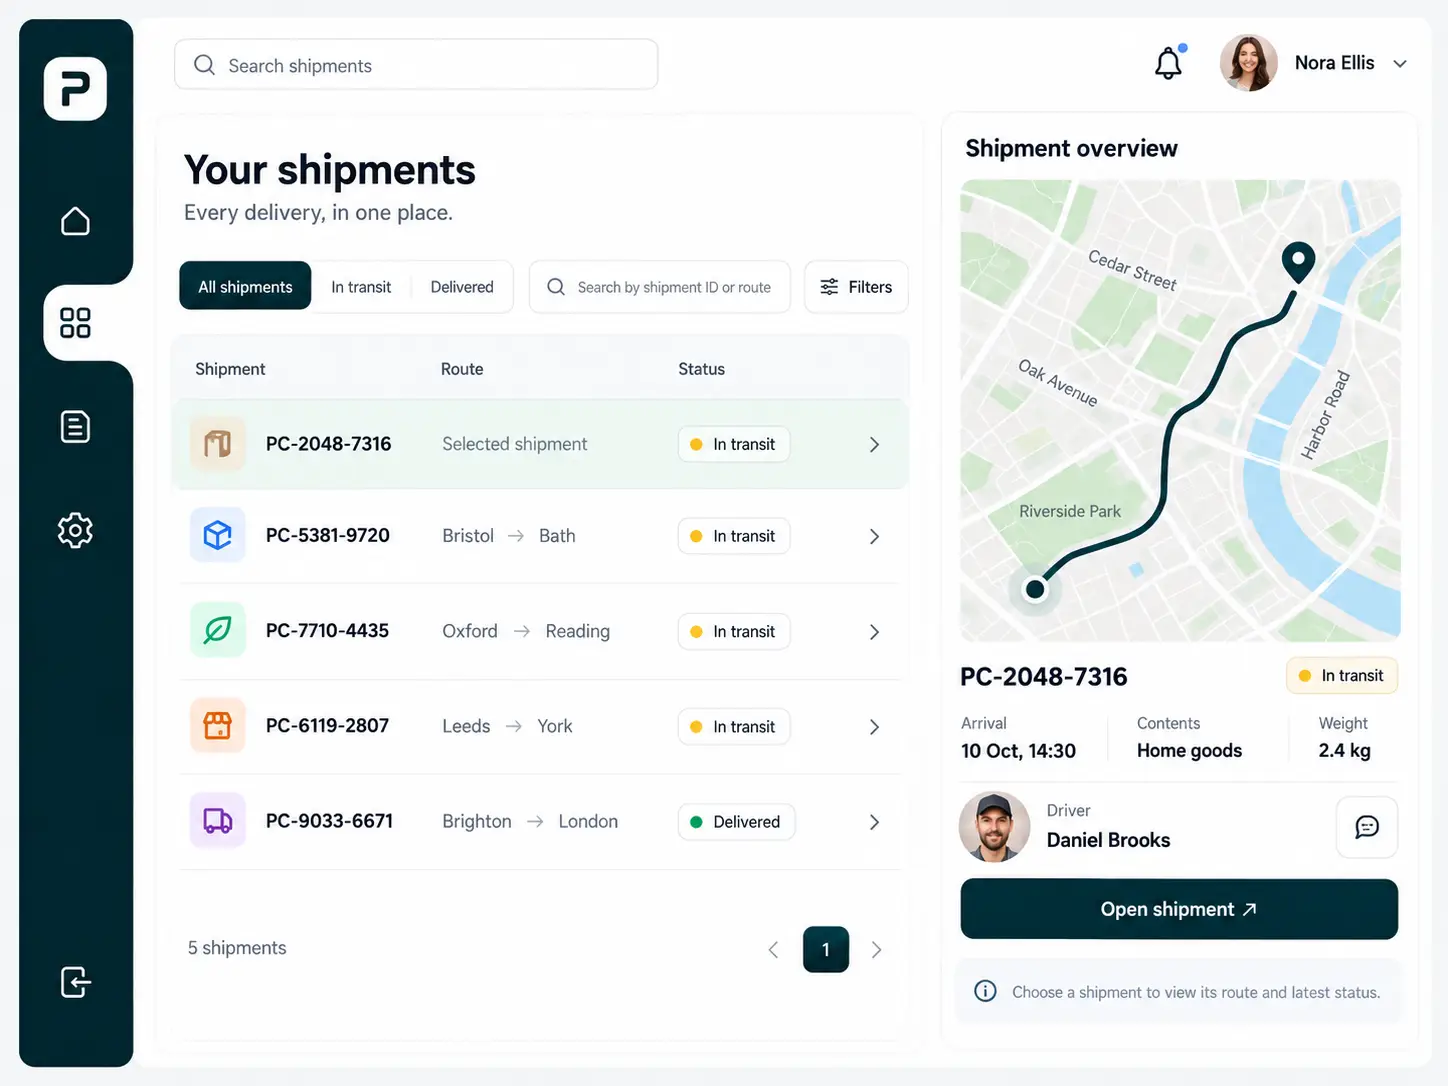
Task: Click the Delivered status badge for PC-9033-6671
Action: tap(736, 822)
